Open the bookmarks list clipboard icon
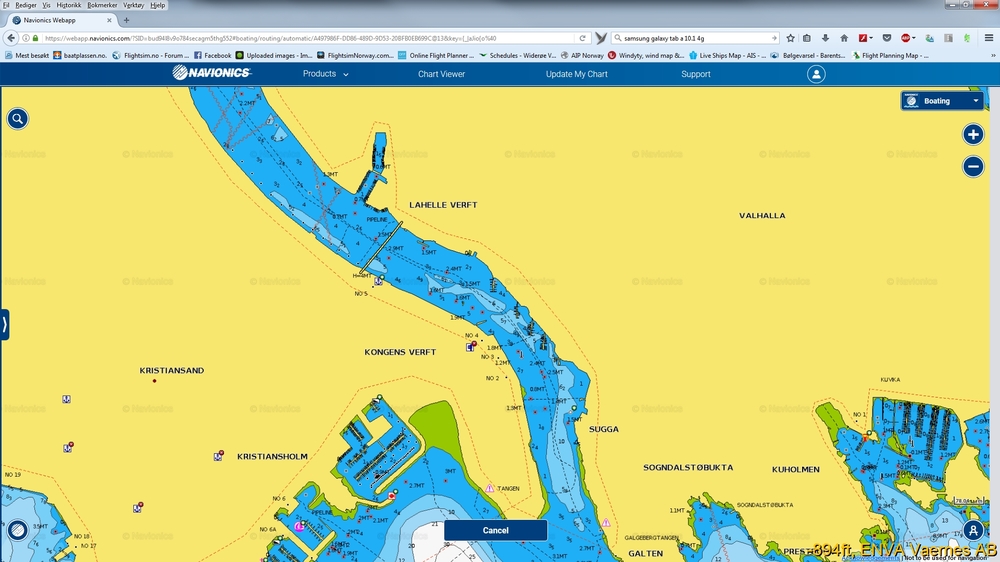The height and width of the screenshot is (562, 1000). pyautogui.click(x=807, y=38)
